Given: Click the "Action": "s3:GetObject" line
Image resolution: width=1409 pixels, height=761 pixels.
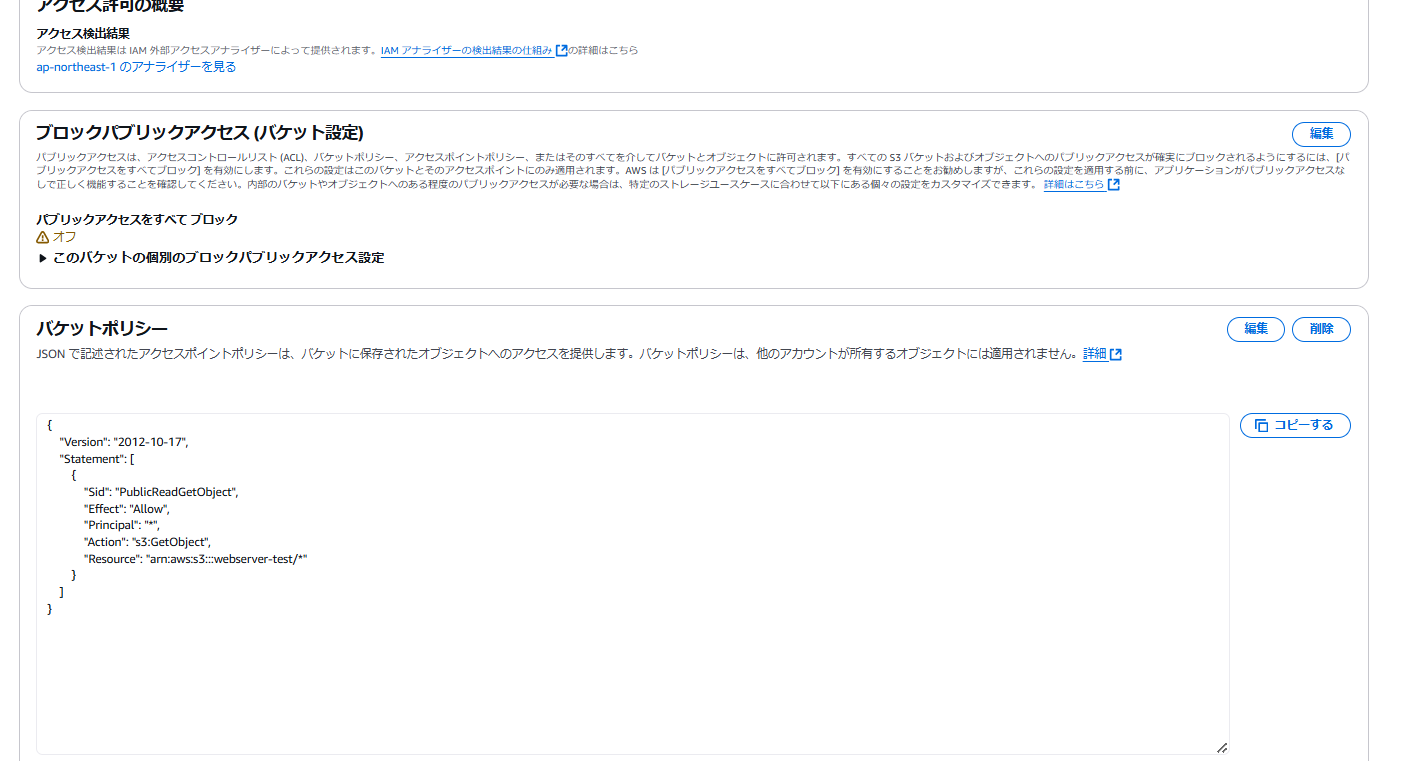Looking at the screenshot, I should pos(147,542).
